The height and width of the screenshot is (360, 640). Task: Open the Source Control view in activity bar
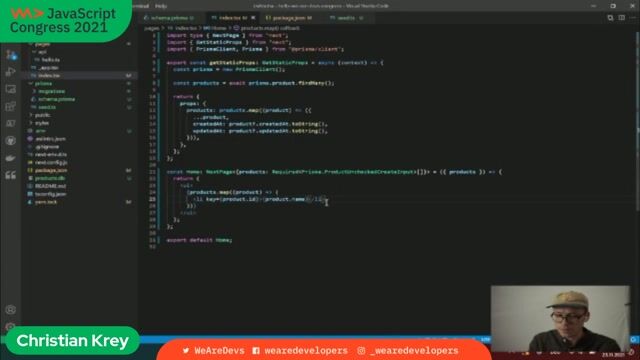point(11,55)
